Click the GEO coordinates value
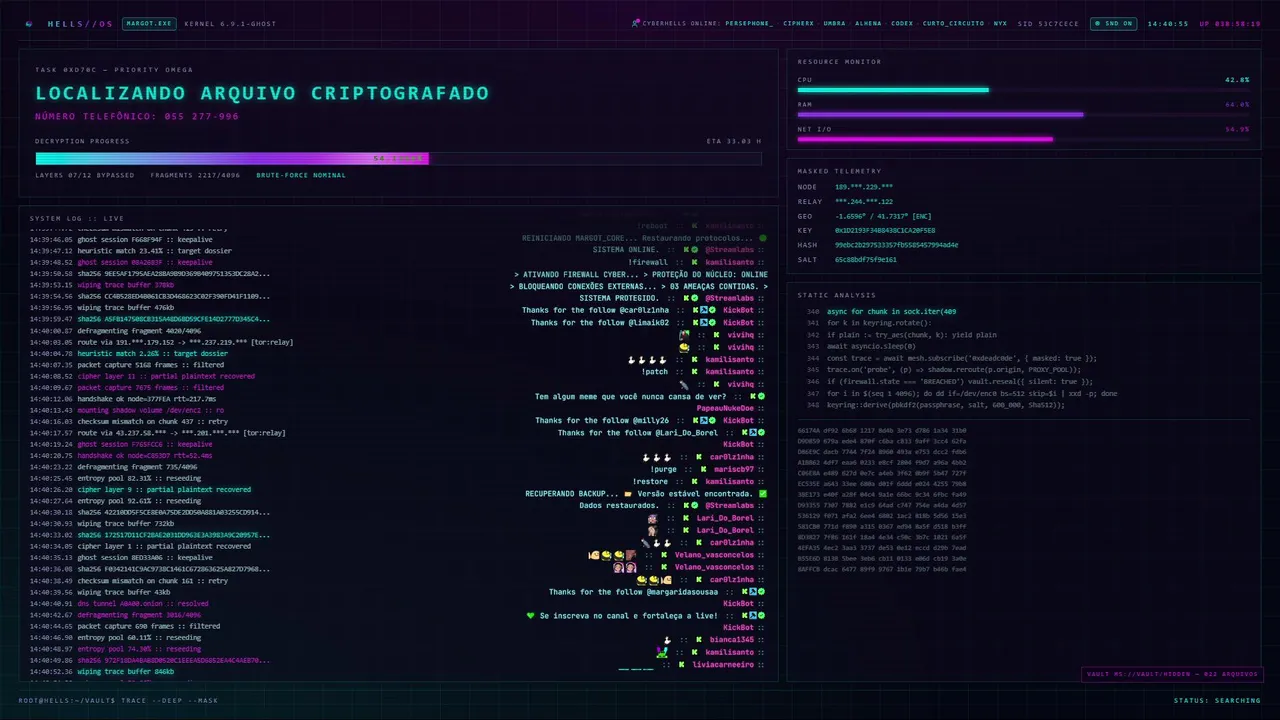 click(883, 216)
